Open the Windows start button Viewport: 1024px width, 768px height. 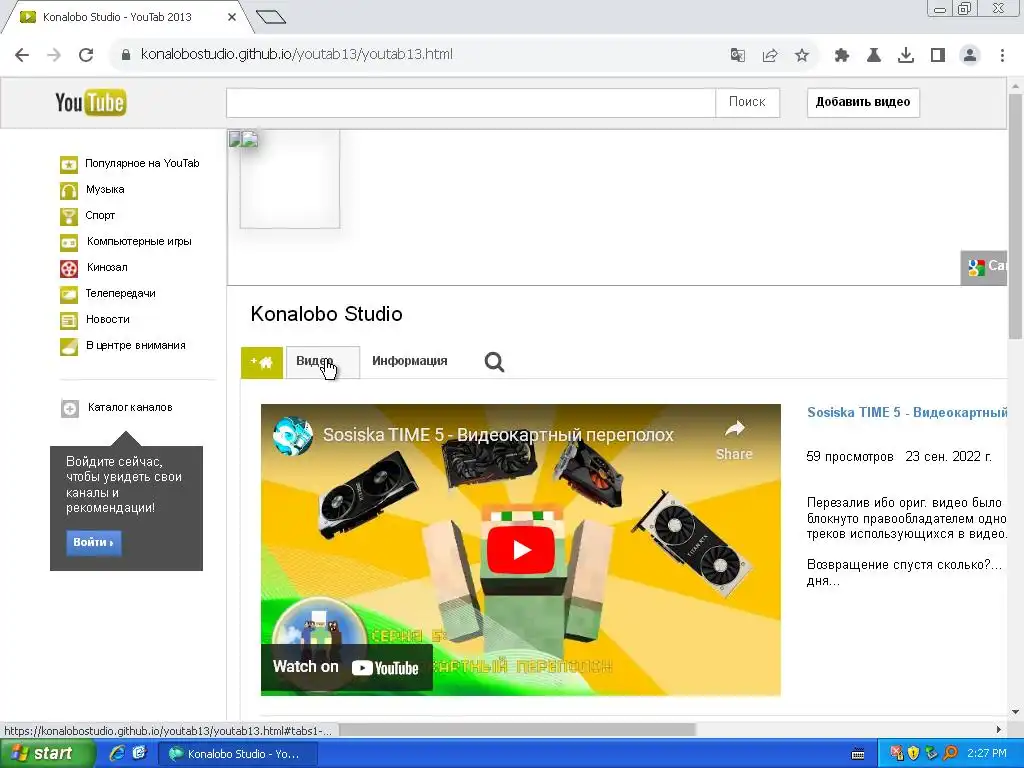(x=47, y=754)
